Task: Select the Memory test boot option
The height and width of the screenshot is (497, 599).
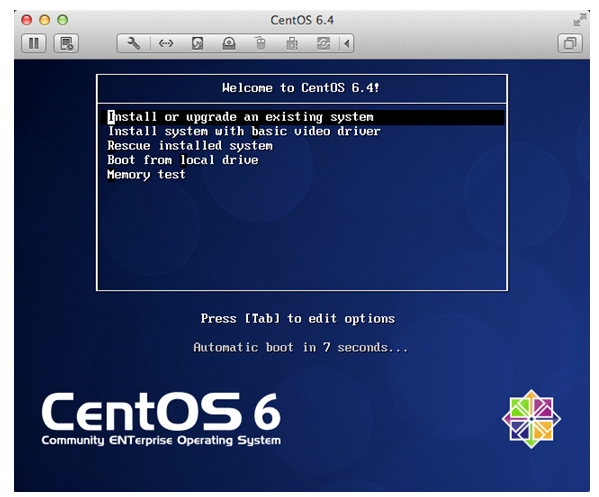Action: pos(146,175)
